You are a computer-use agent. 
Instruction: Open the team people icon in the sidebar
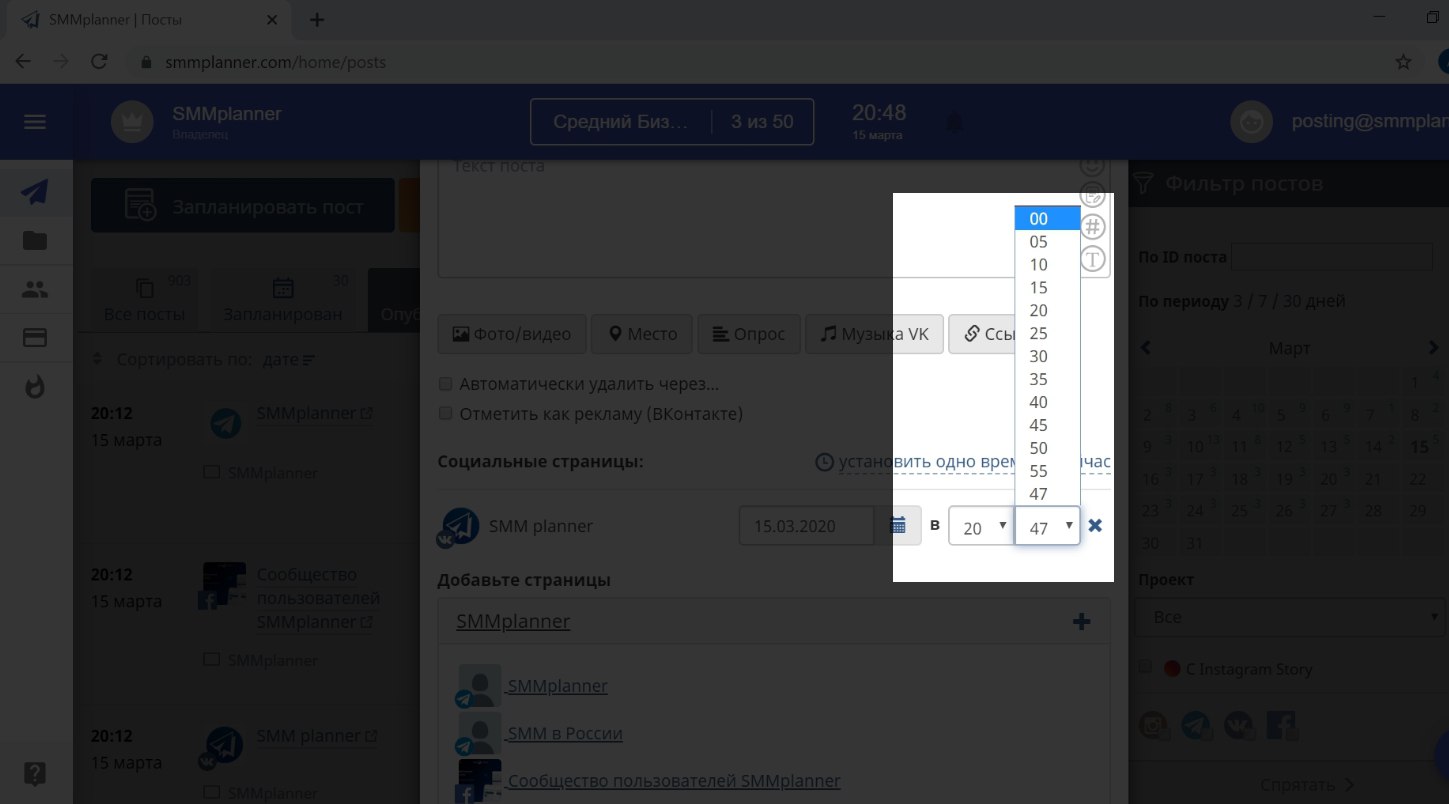[x=35, y=290]
